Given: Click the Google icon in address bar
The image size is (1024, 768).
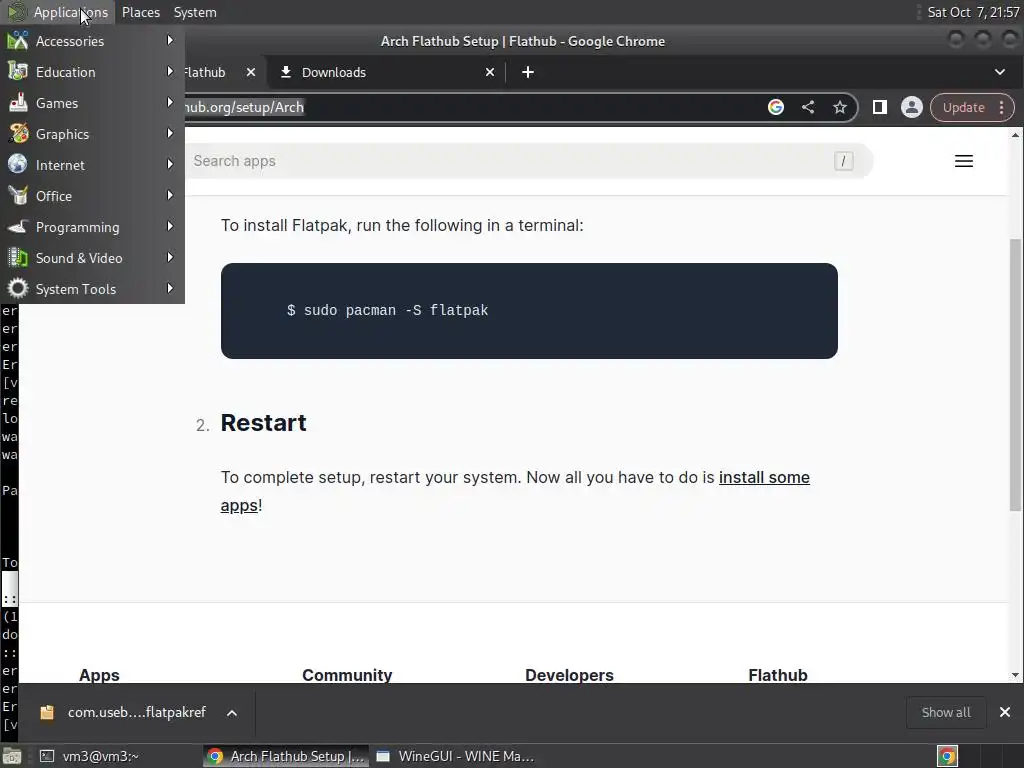Looking at the screenshot, I should point(776,107).
